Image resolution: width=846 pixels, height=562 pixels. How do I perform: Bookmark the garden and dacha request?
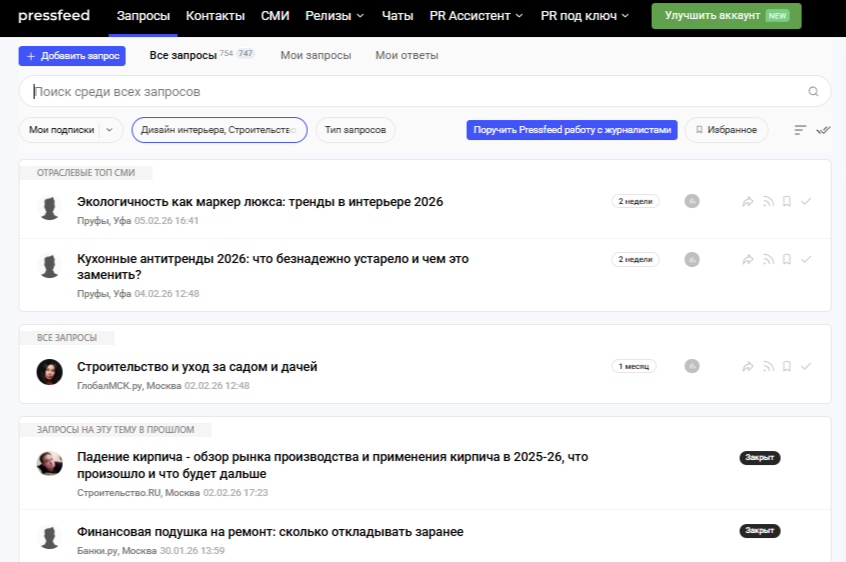pyautogui.click(x=787, y=367)
